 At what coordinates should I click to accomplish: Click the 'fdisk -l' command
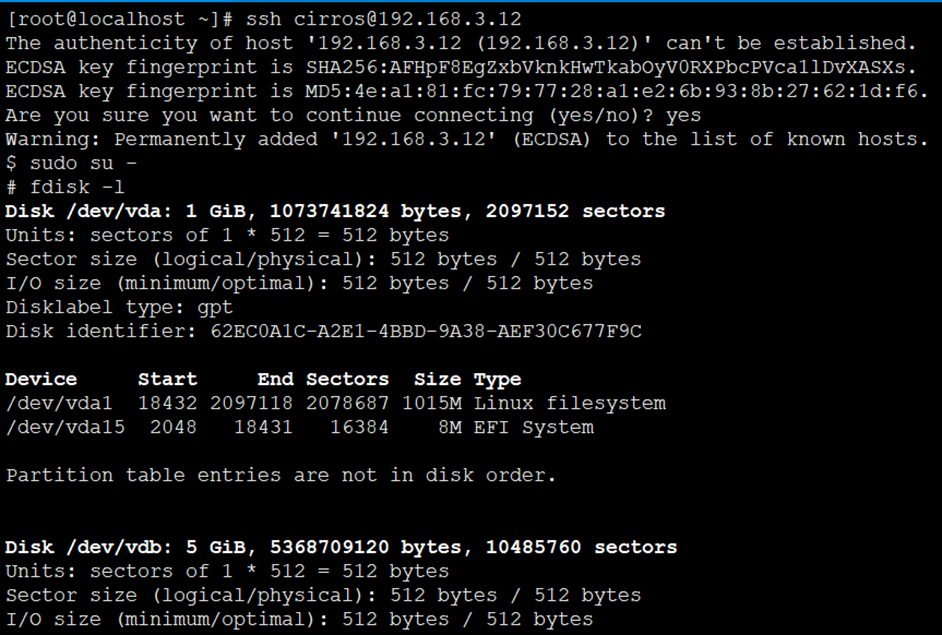coord(77,187)
